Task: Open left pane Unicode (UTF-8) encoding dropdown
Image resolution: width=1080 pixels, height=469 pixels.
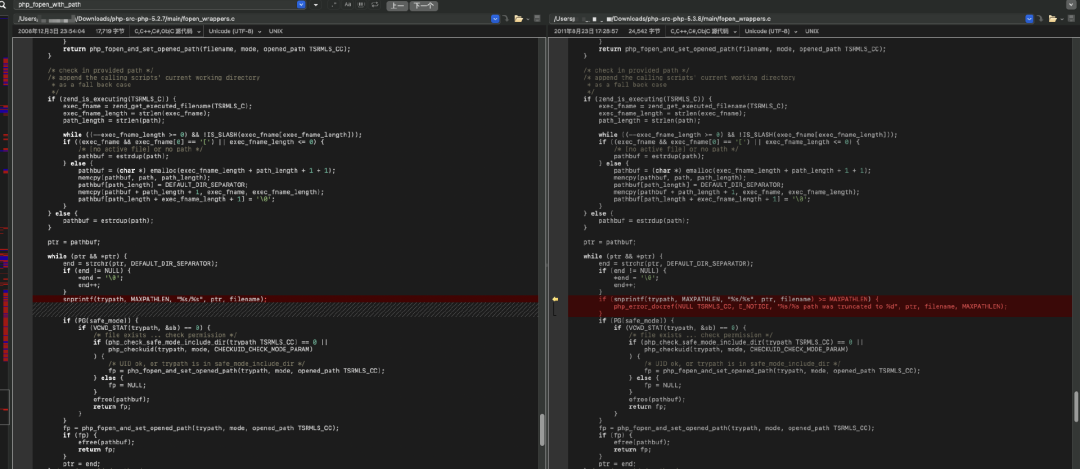Action: (x=233, y=31)
